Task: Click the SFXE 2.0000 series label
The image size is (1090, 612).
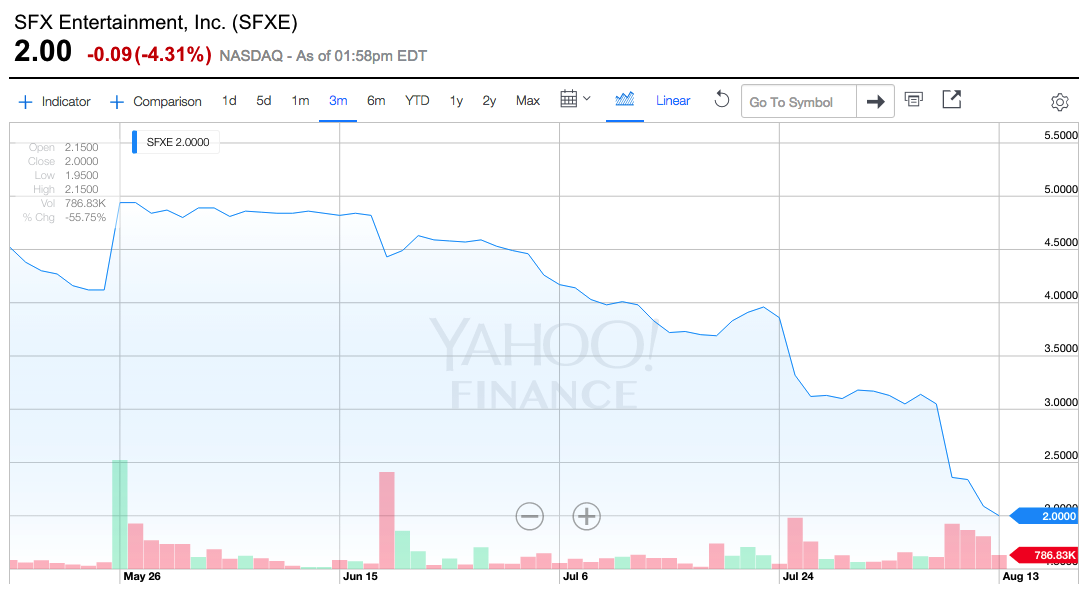Action: coord(177,142)
